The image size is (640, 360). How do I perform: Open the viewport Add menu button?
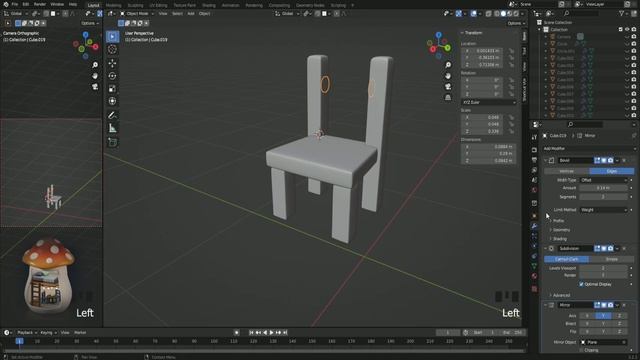pyautogui.click(x=191, y=13)
